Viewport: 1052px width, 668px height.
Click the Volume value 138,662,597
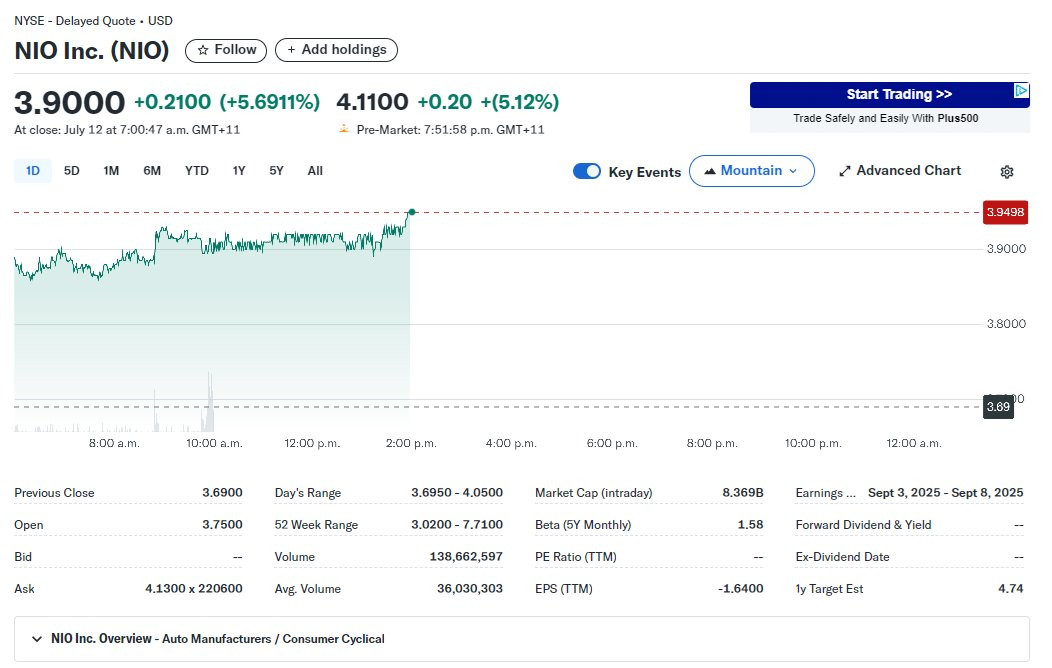[466, 557]
